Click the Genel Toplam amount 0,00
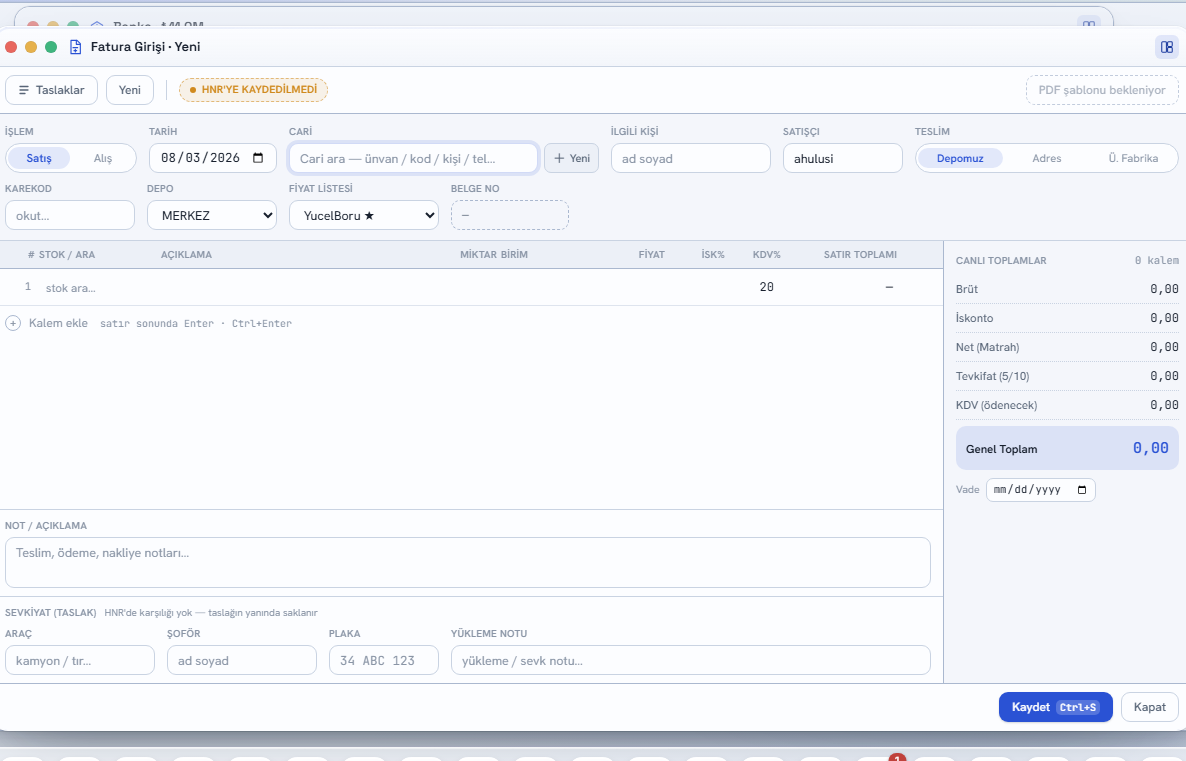Viewport: 1186px width, 761px height. (x=1150, y=449)
